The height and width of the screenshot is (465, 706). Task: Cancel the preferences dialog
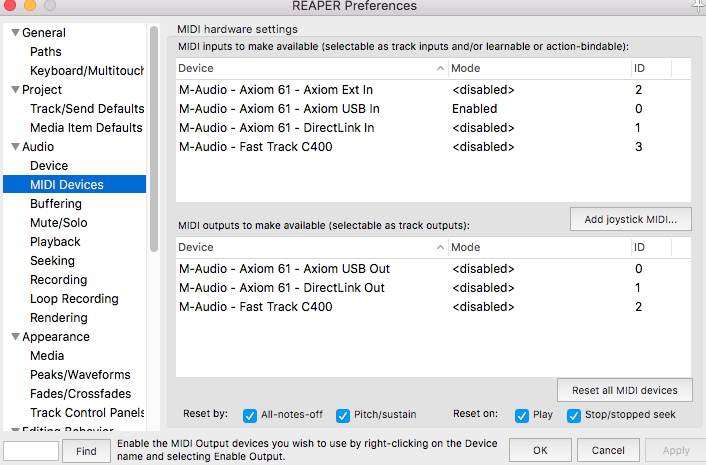click(x=608, y=450)
